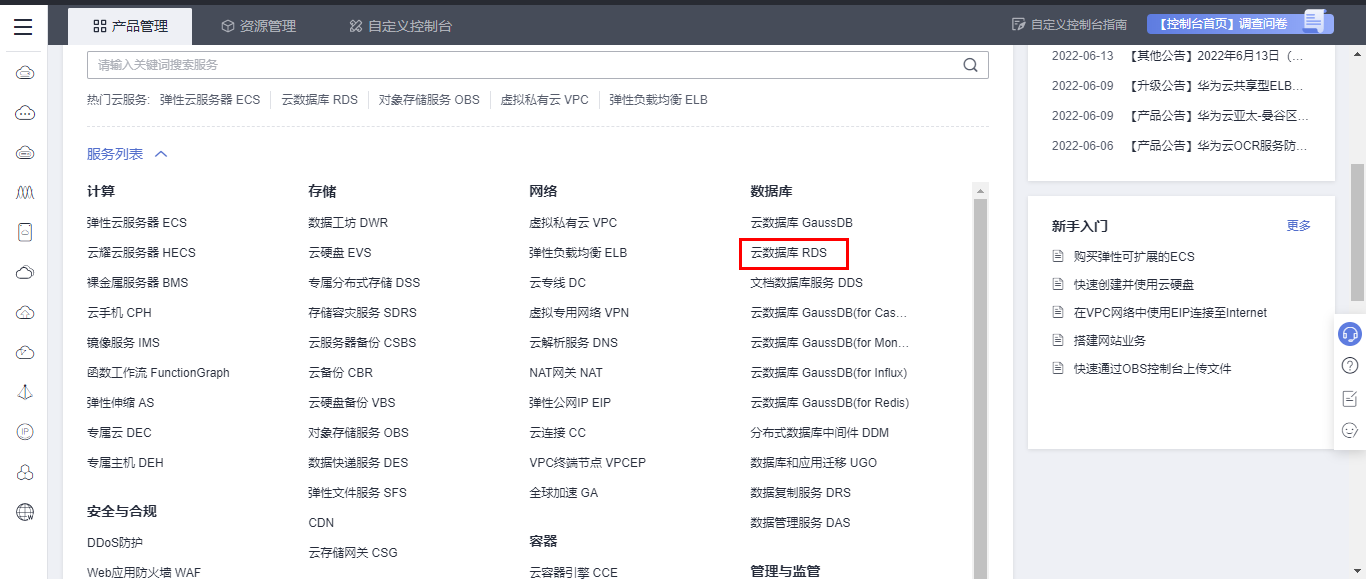
Task: Click the double cloud sidebar icon
Action: pos(26,272)
